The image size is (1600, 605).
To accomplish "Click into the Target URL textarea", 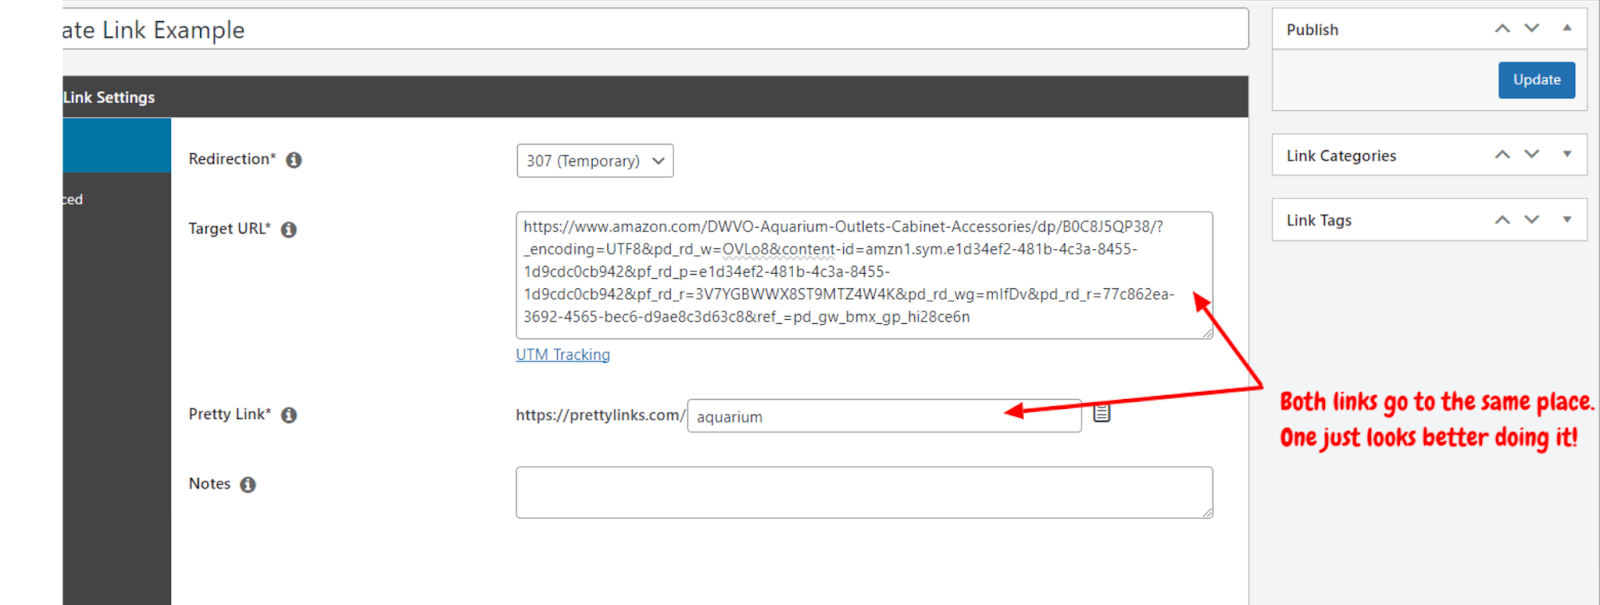I will coord(865,275).
